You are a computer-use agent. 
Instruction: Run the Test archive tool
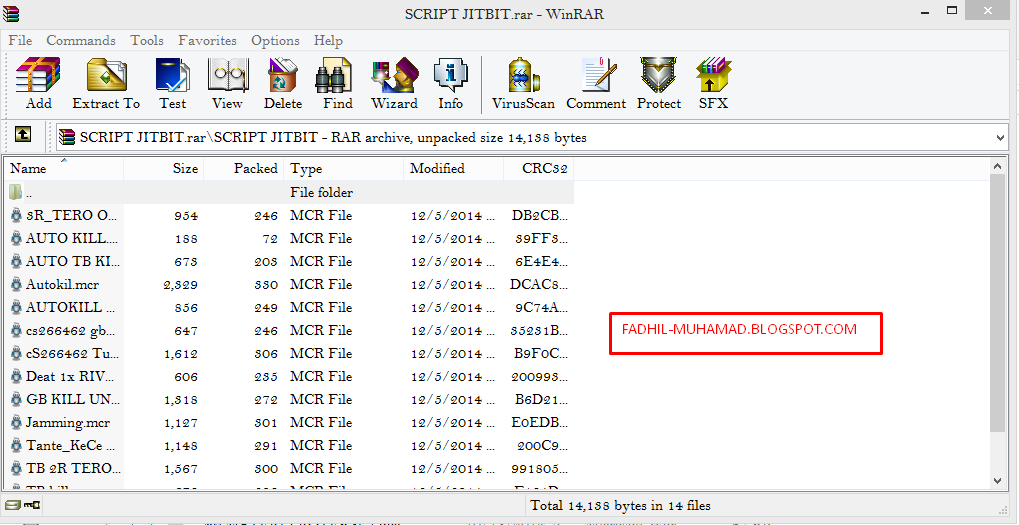pyautogui.click(x=172, y=84)
